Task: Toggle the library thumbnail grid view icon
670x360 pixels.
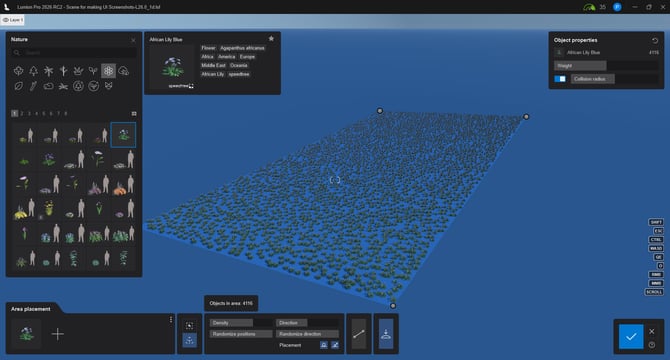Action: coord(134,114)
